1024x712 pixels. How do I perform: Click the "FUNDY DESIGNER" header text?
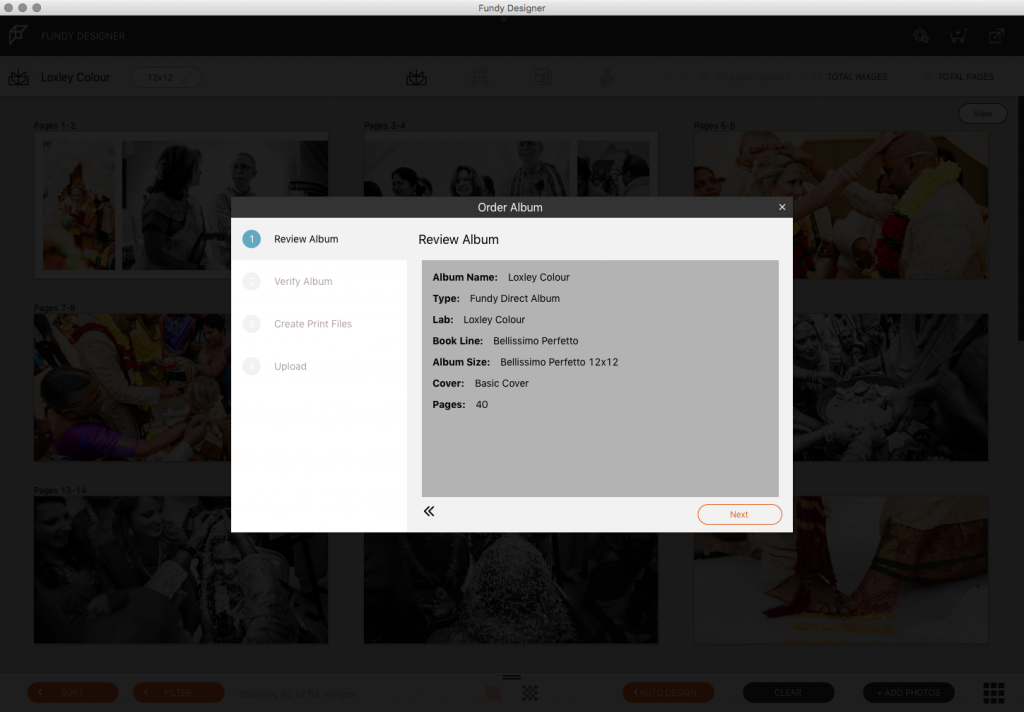point(83,36)
